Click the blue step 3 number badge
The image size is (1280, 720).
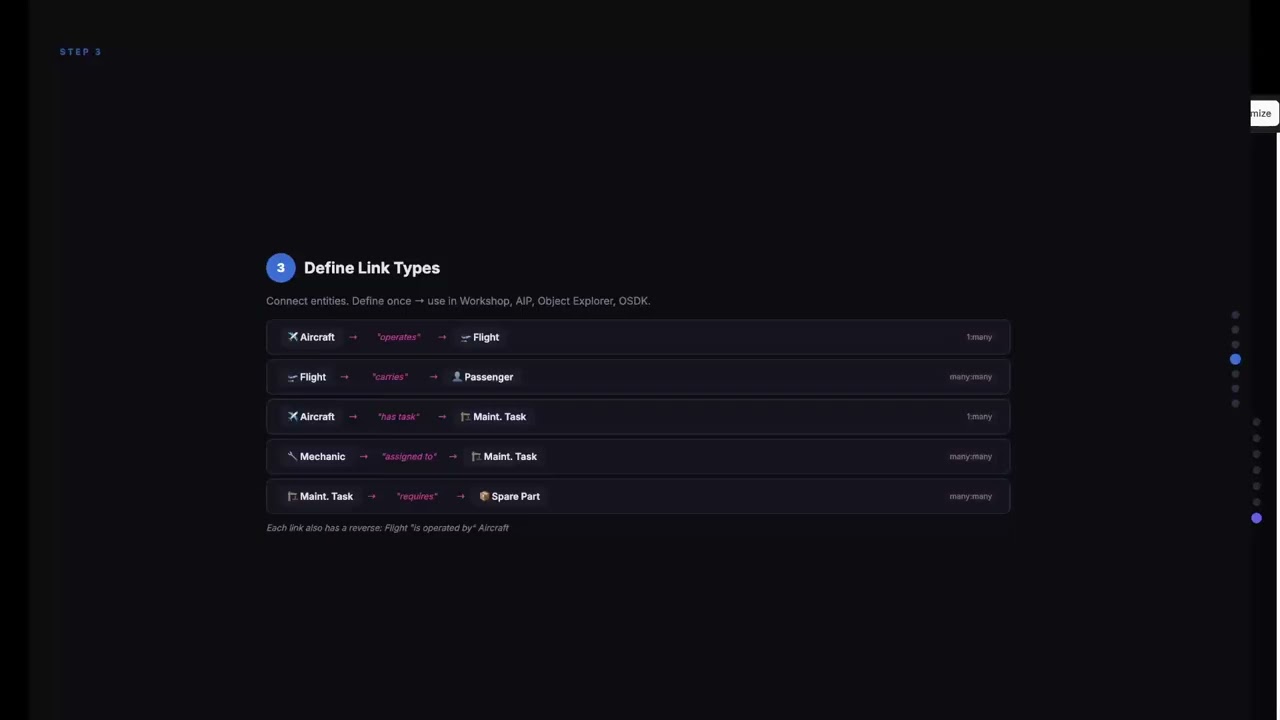(x=280, y=268)
